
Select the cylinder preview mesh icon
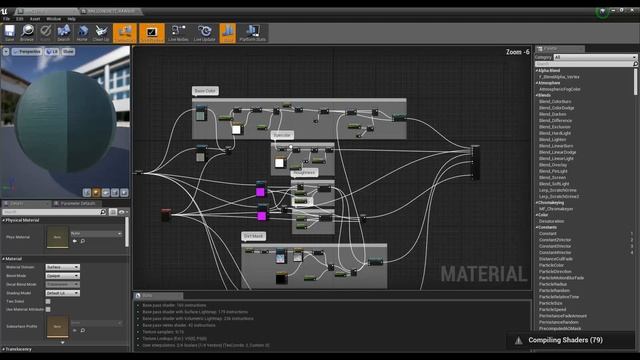pyautogui.click(x=87, y=192)
